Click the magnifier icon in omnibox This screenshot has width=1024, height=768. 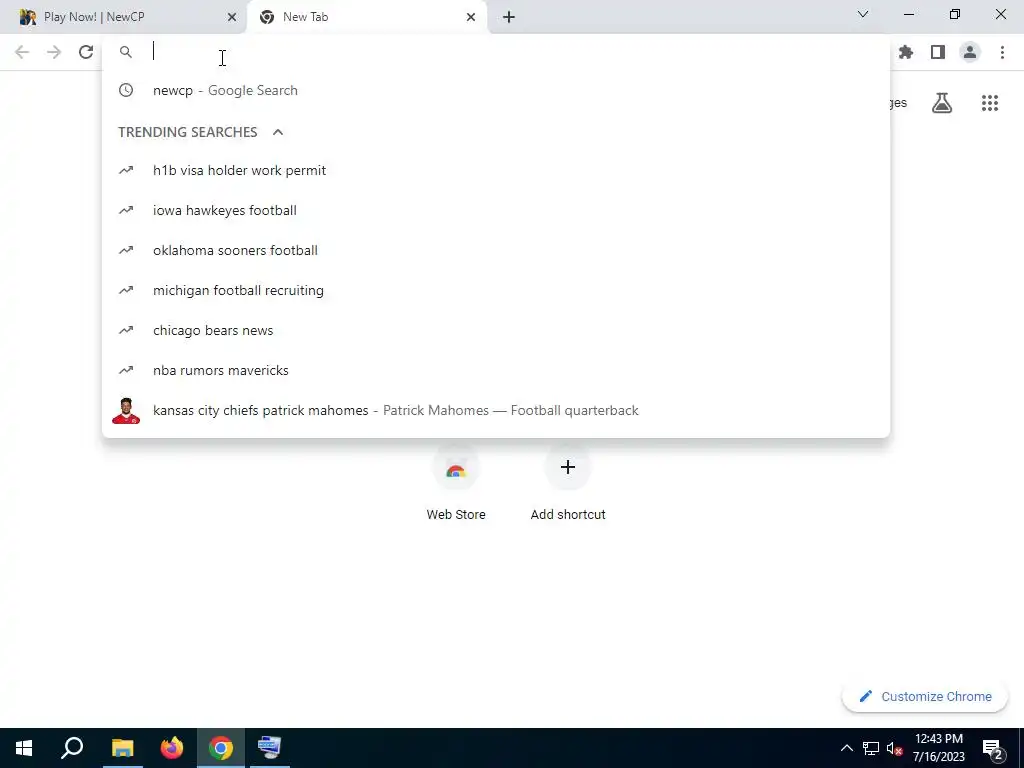[126, 52]
